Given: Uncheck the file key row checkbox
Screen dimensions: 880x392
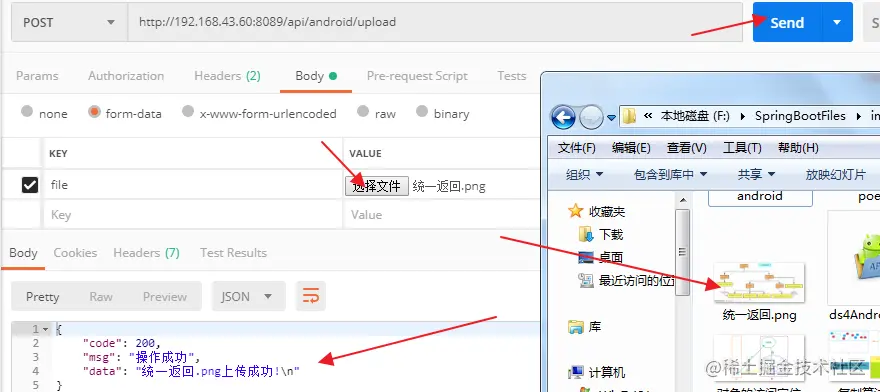Looking at the screenshot, I should 30,185.
